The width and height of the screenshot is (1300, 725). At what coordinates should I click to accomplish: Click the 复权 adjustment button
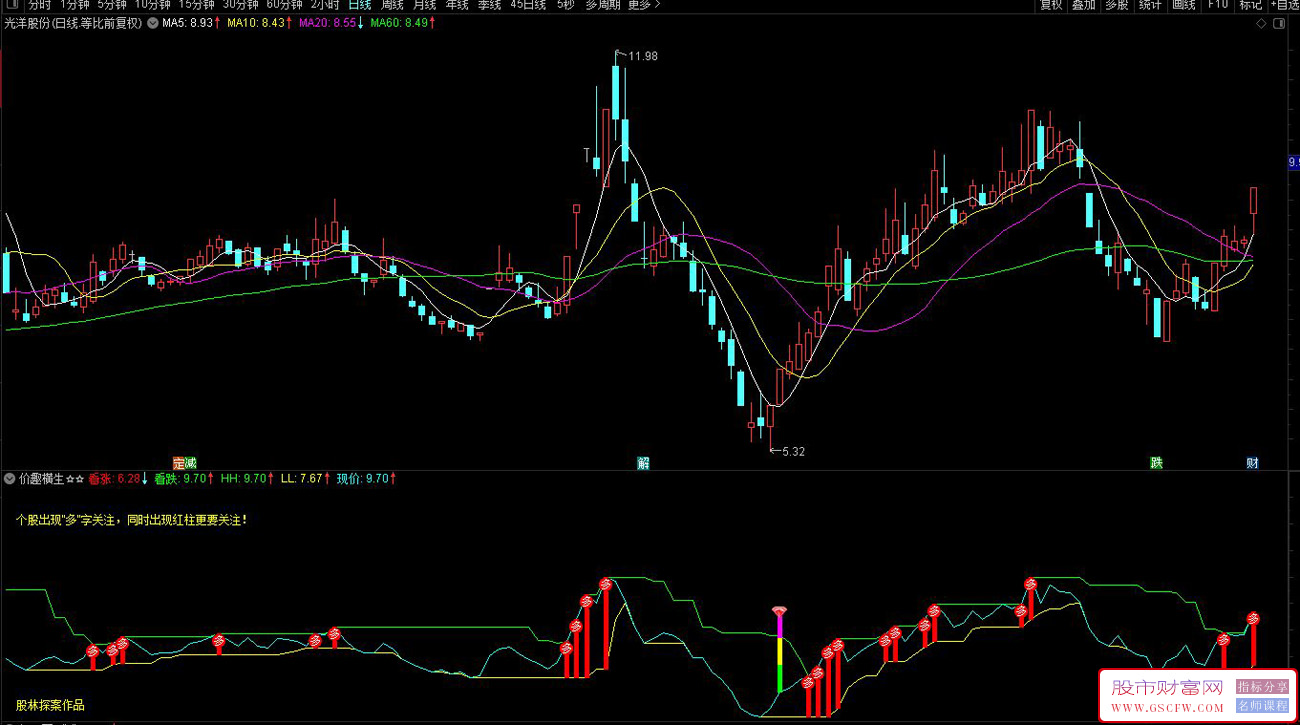coord(1051,5)
